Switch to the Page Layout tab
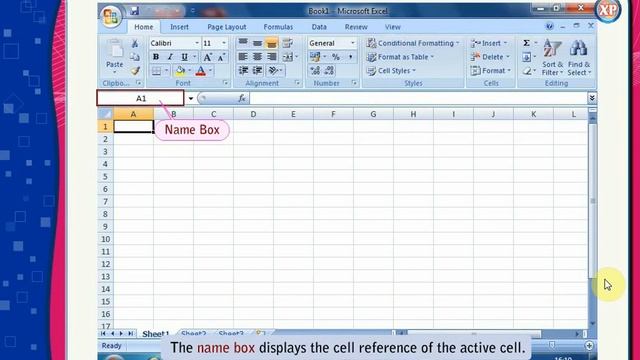Screen dimensions: 640x360 (227, 27)
